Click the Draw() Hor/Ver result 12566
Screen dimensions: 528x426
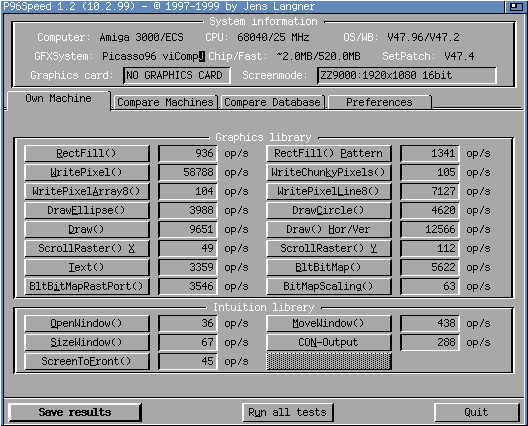coord(430,229)
